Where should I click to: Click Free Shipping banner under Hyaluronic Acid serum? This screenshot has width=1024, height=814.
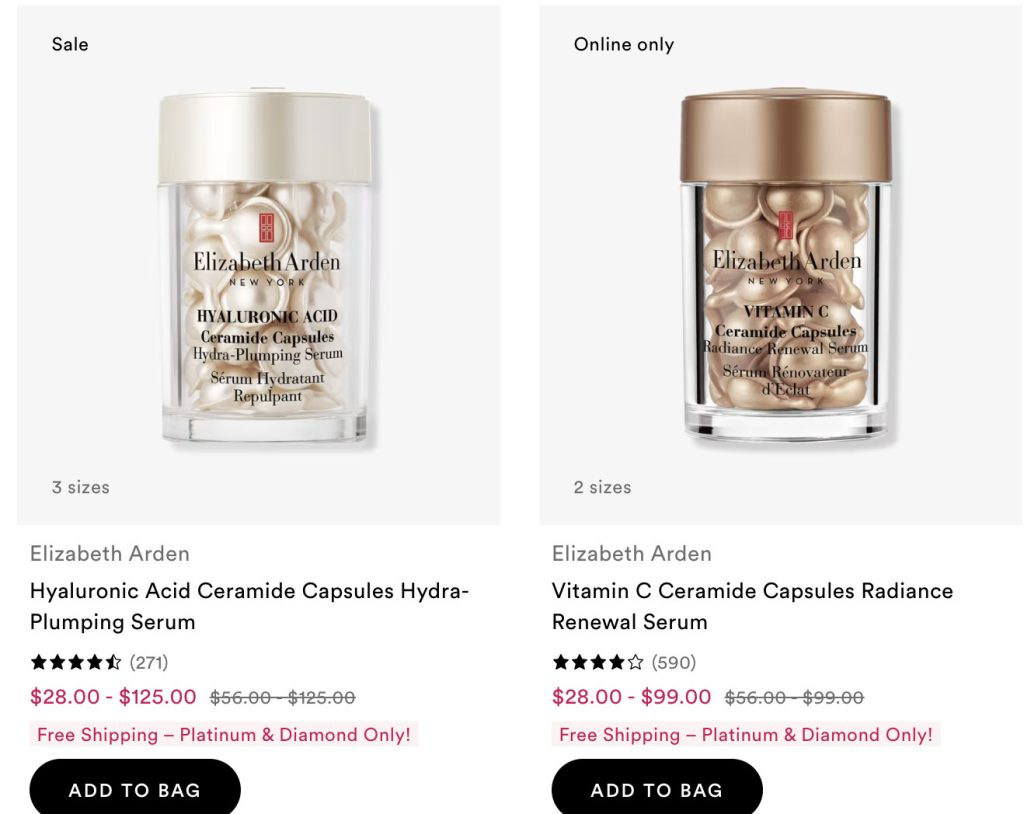click(224, 735)
